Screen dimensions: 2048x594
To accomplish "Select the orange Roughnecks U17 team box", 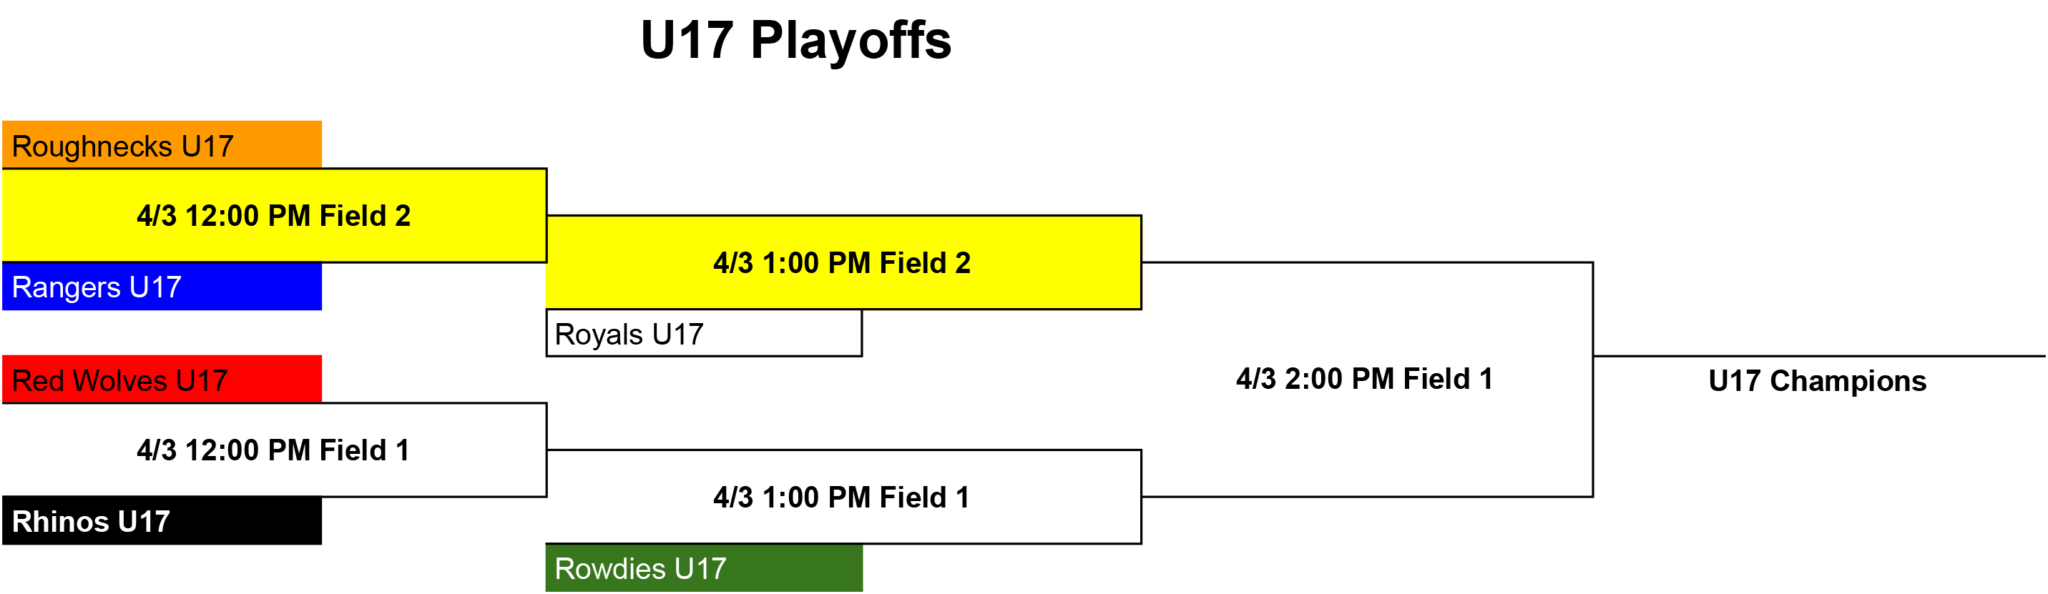I will [x=162, y=144].
